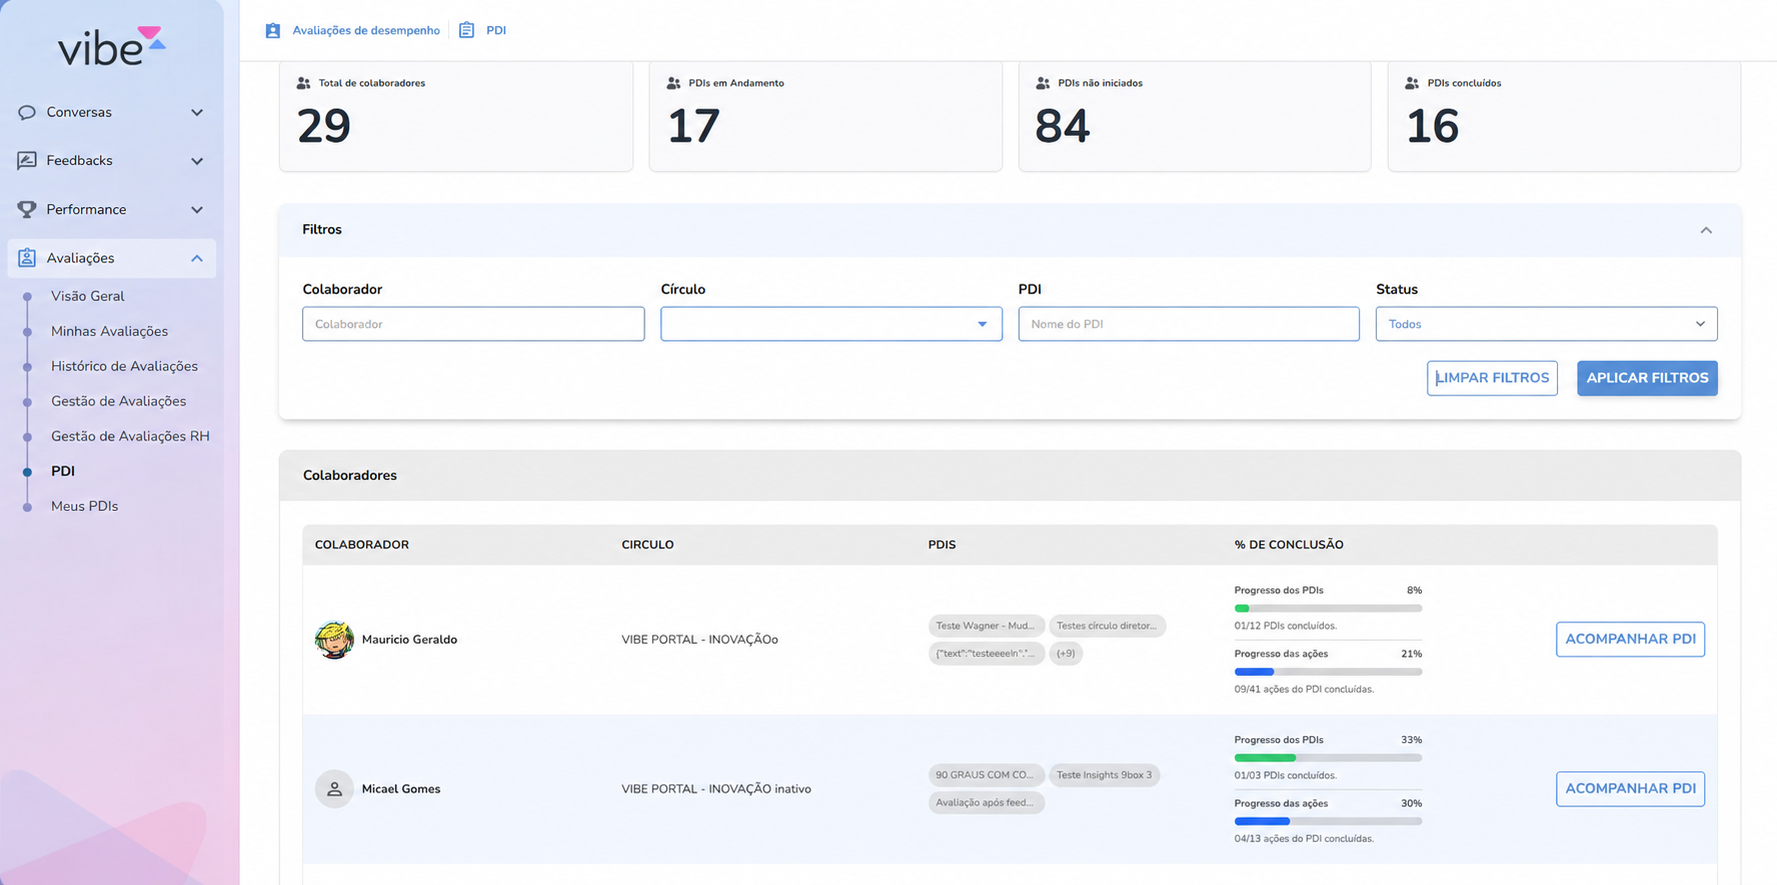
Task: Click the Feedbacks sidebar icon
Action: tap(27, 160)
